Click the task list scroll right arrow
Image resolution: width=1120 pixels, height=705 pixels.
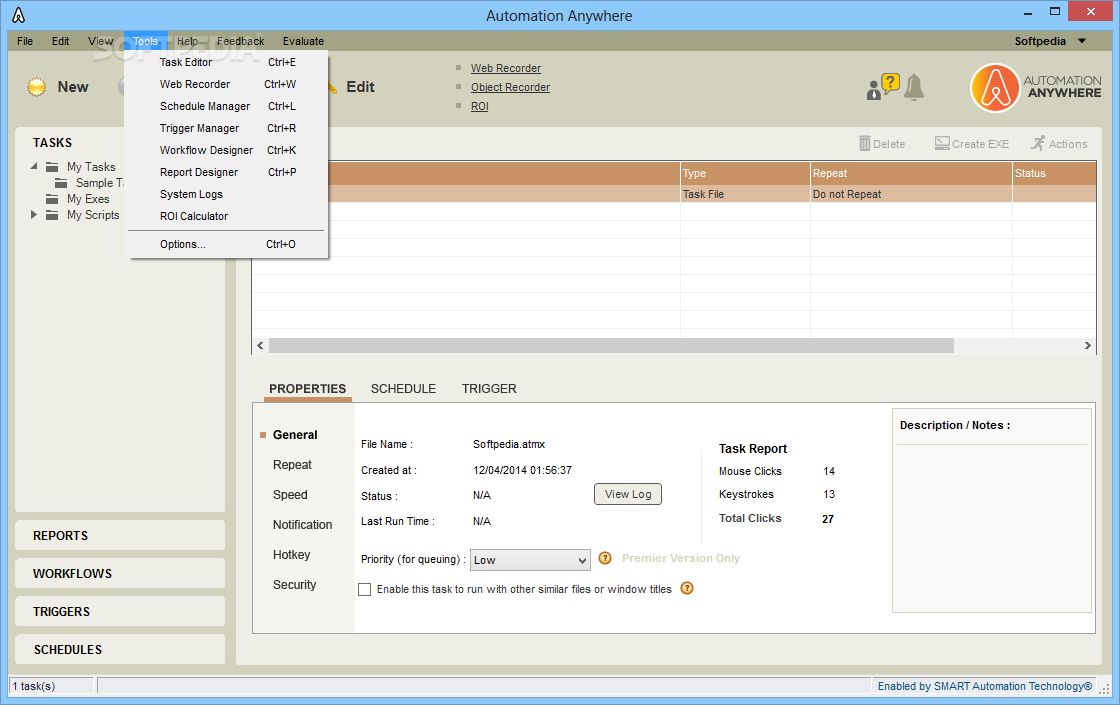coord(1087,346)
